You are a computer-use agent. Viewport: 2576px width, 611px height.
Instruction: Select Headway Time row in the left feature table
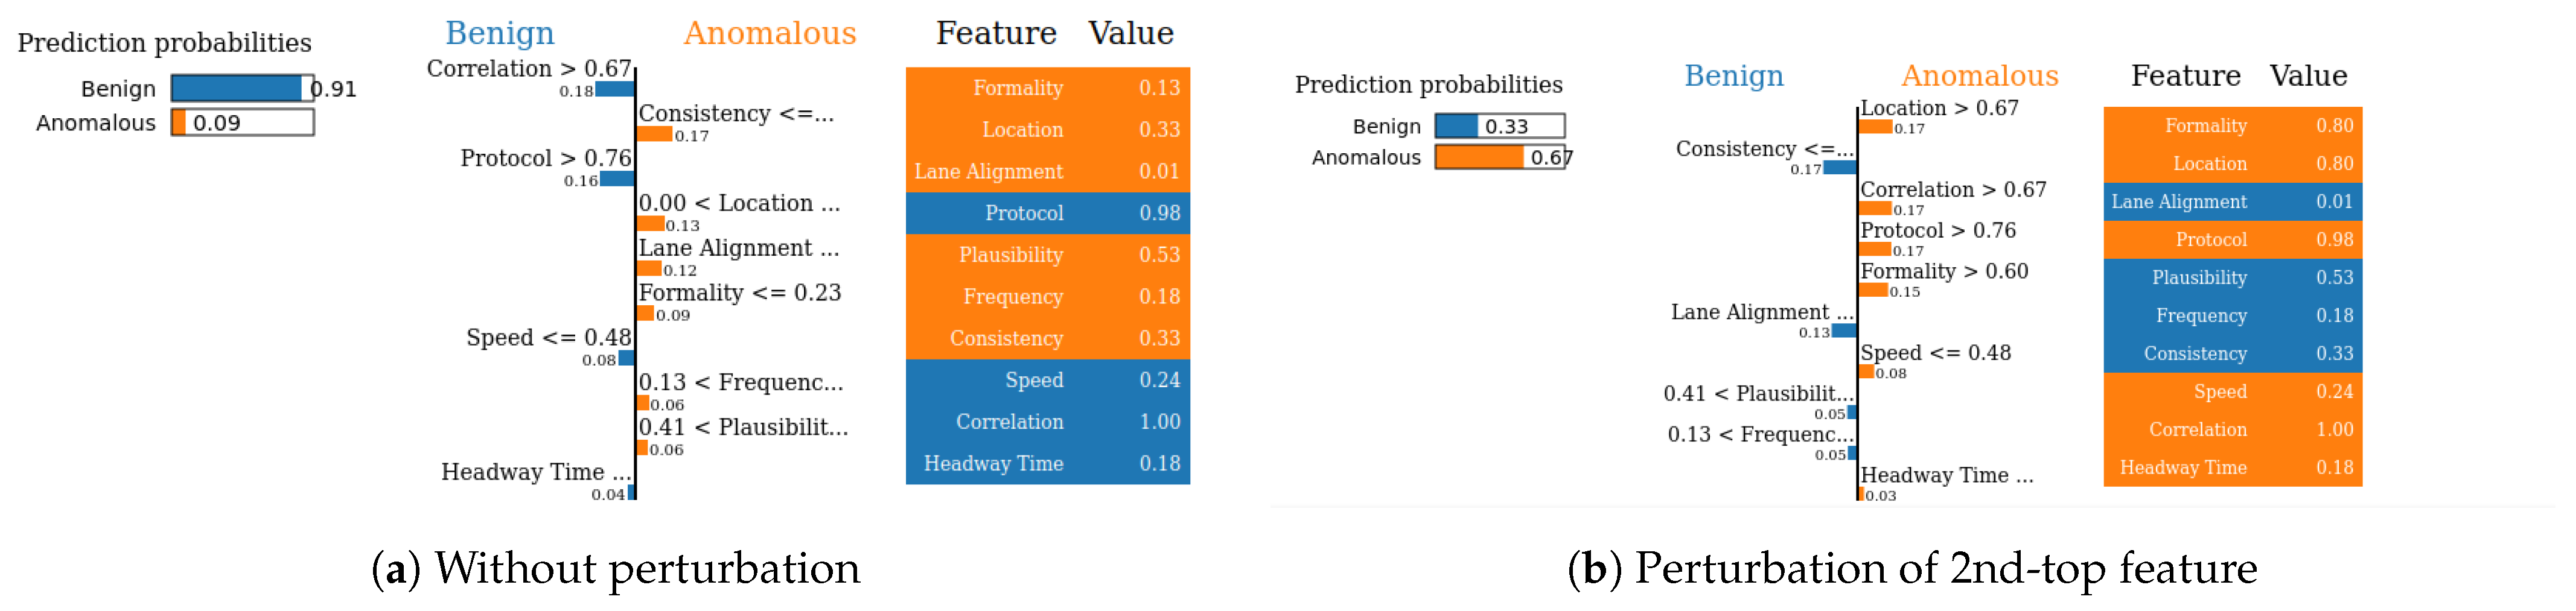[x=1047, y=463]
